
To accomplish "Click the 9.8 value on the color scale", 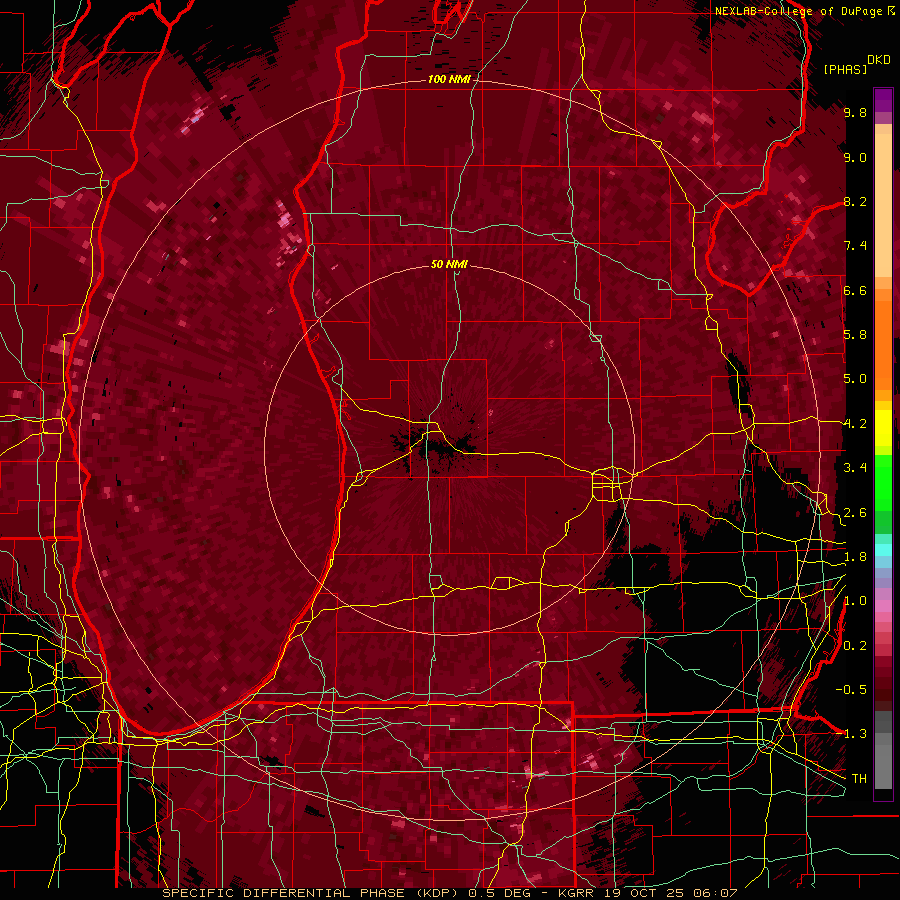I will (855, 113).
